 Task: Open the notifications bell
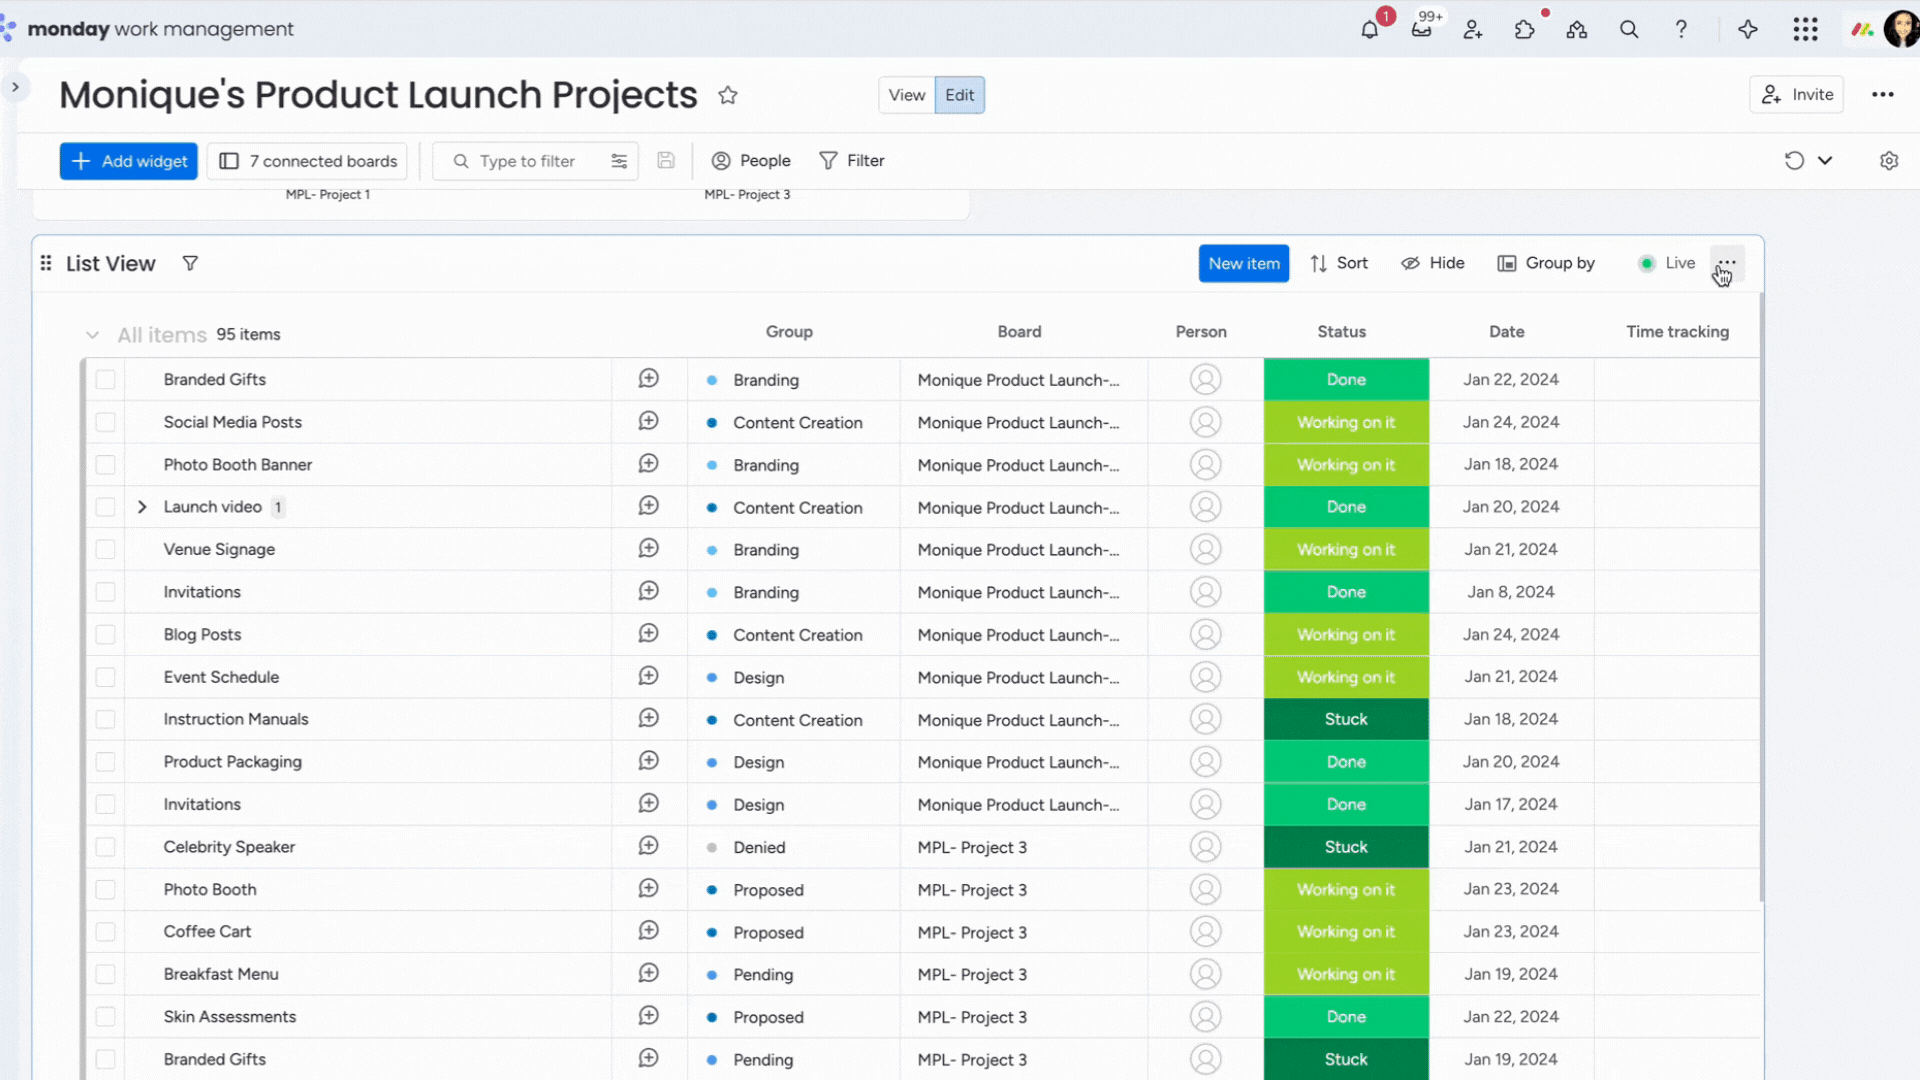1370,30
